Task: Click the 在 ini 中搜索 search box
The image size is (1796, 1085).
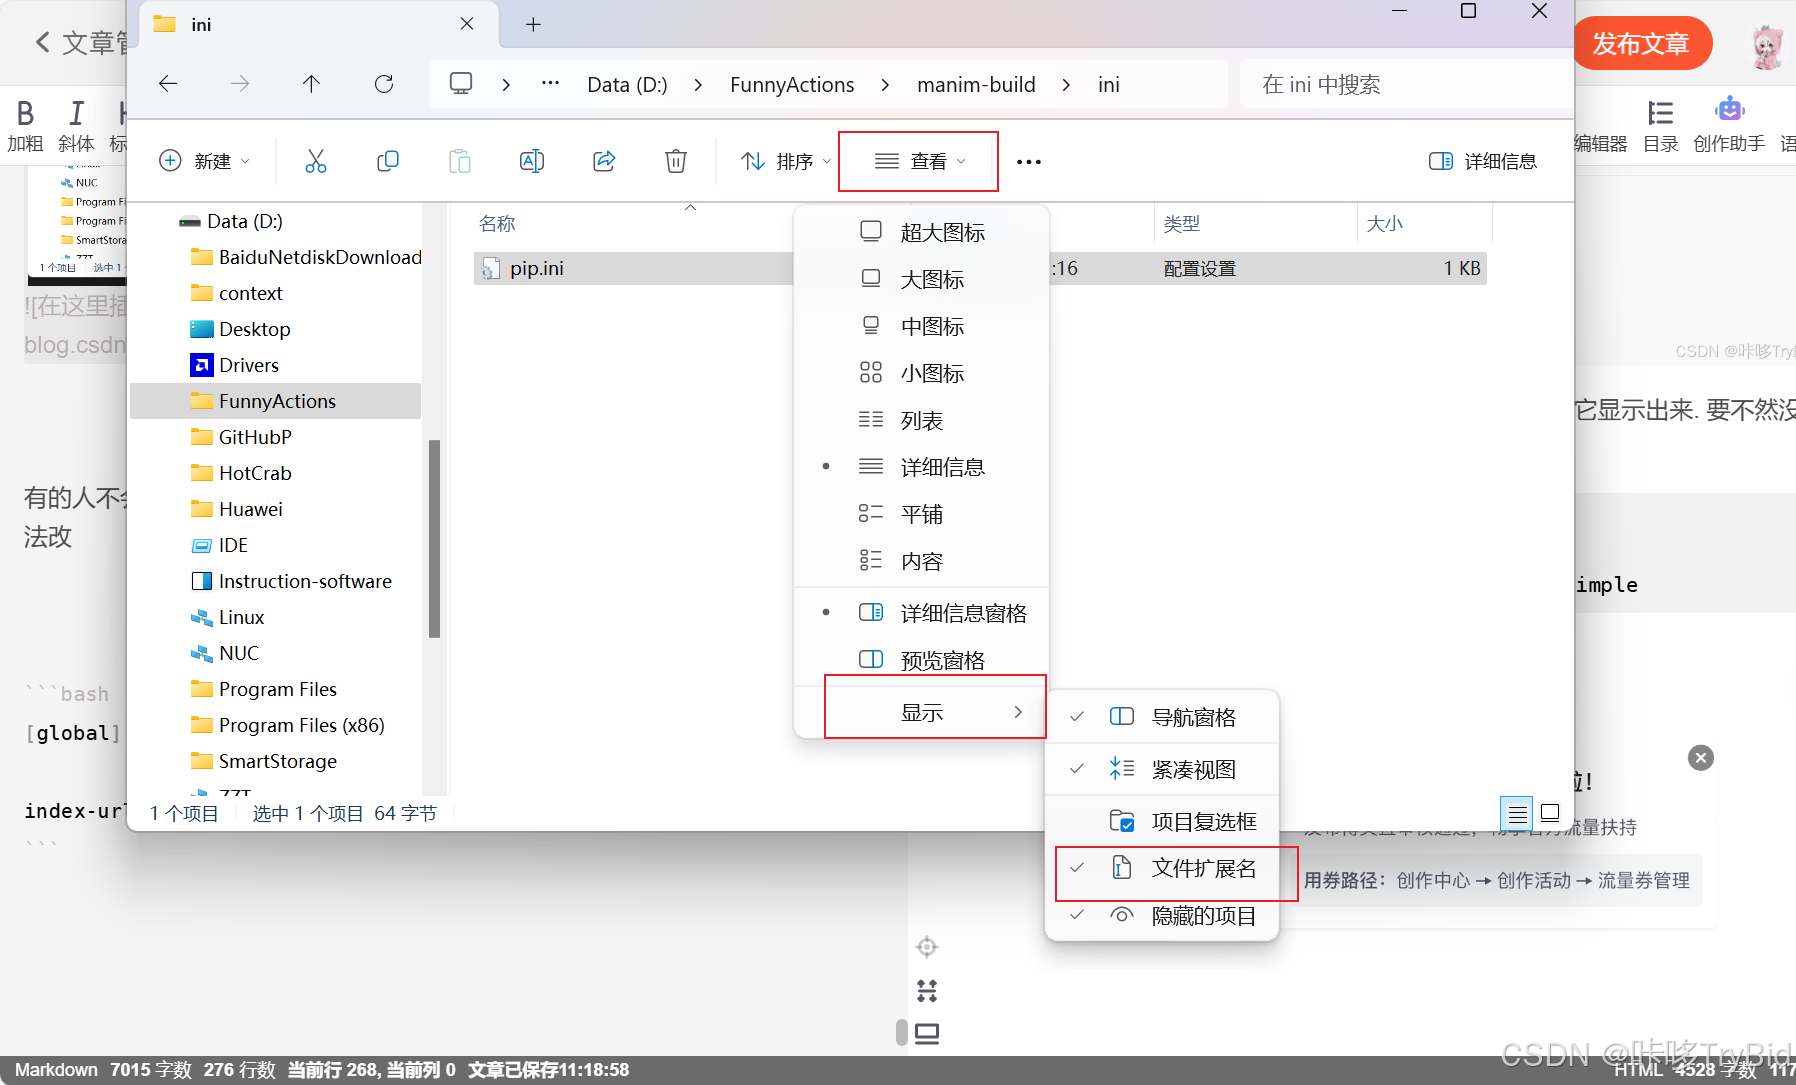Action: (x=1404, y=85)
